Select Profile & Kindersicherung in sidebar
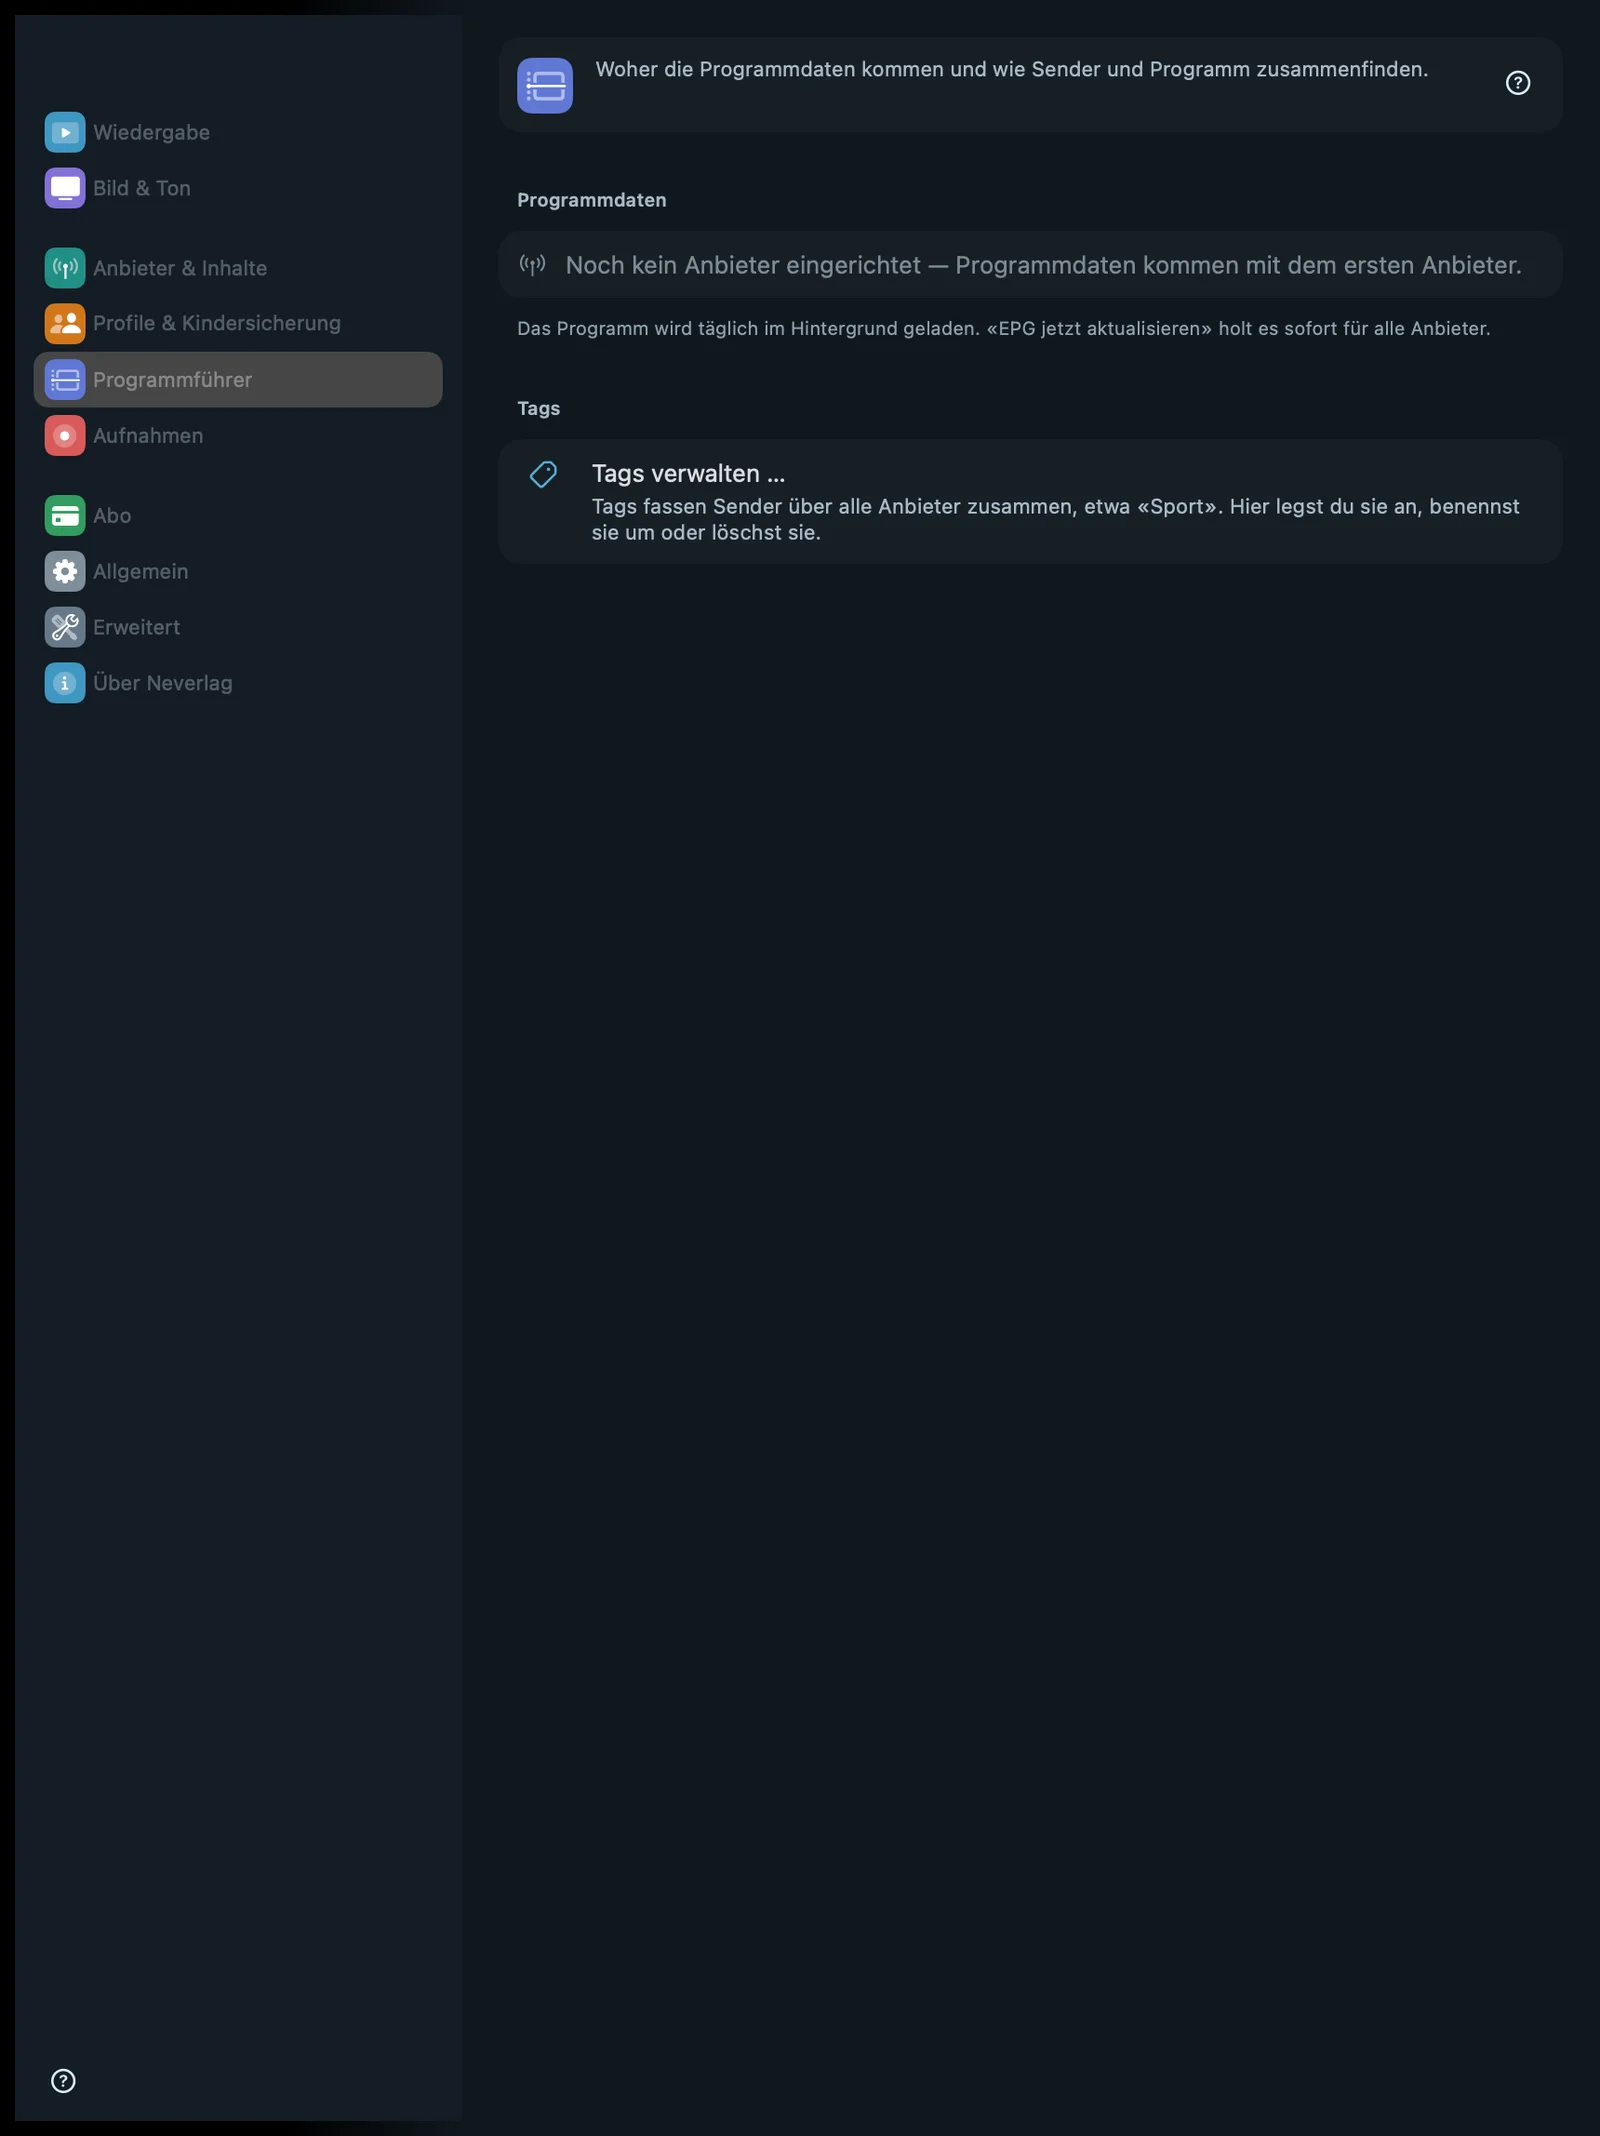The height and width of the screenshot is (2136, 1600). coord(238,323)
